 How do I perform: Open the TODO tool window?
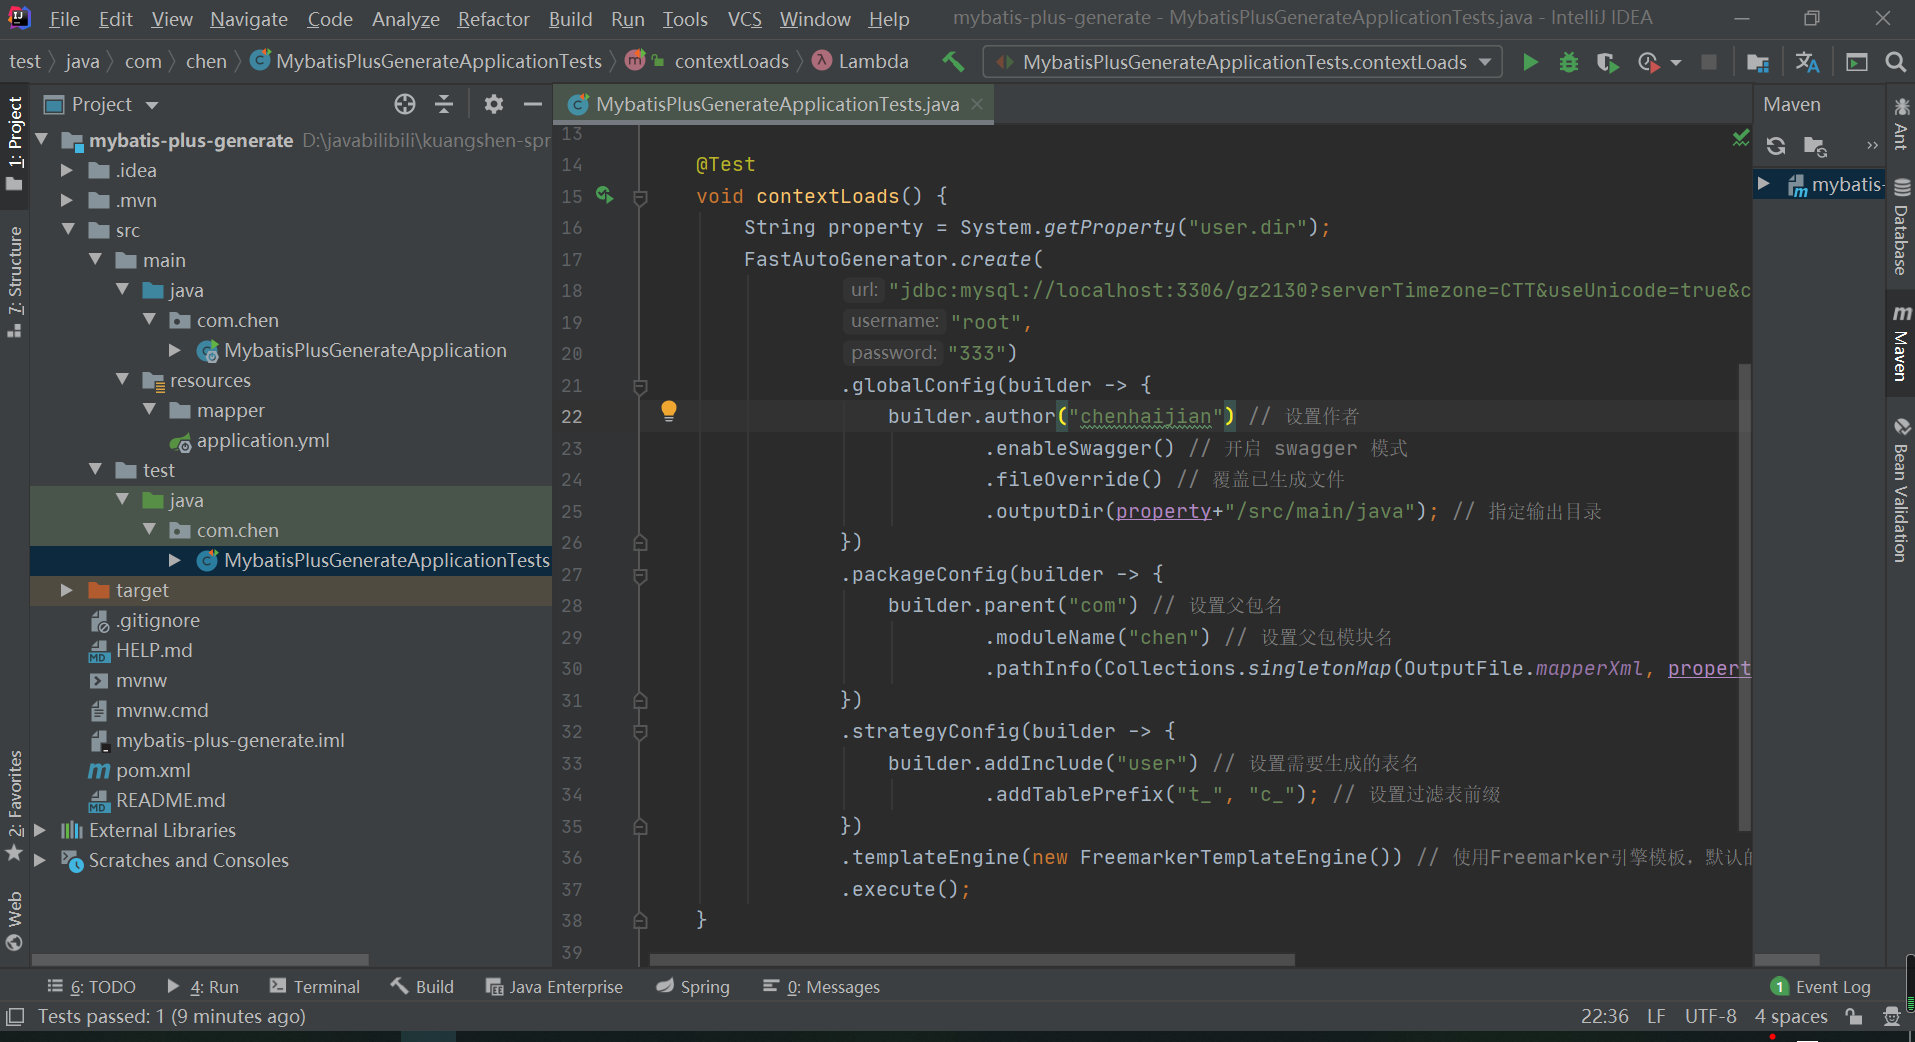[91, 987]
